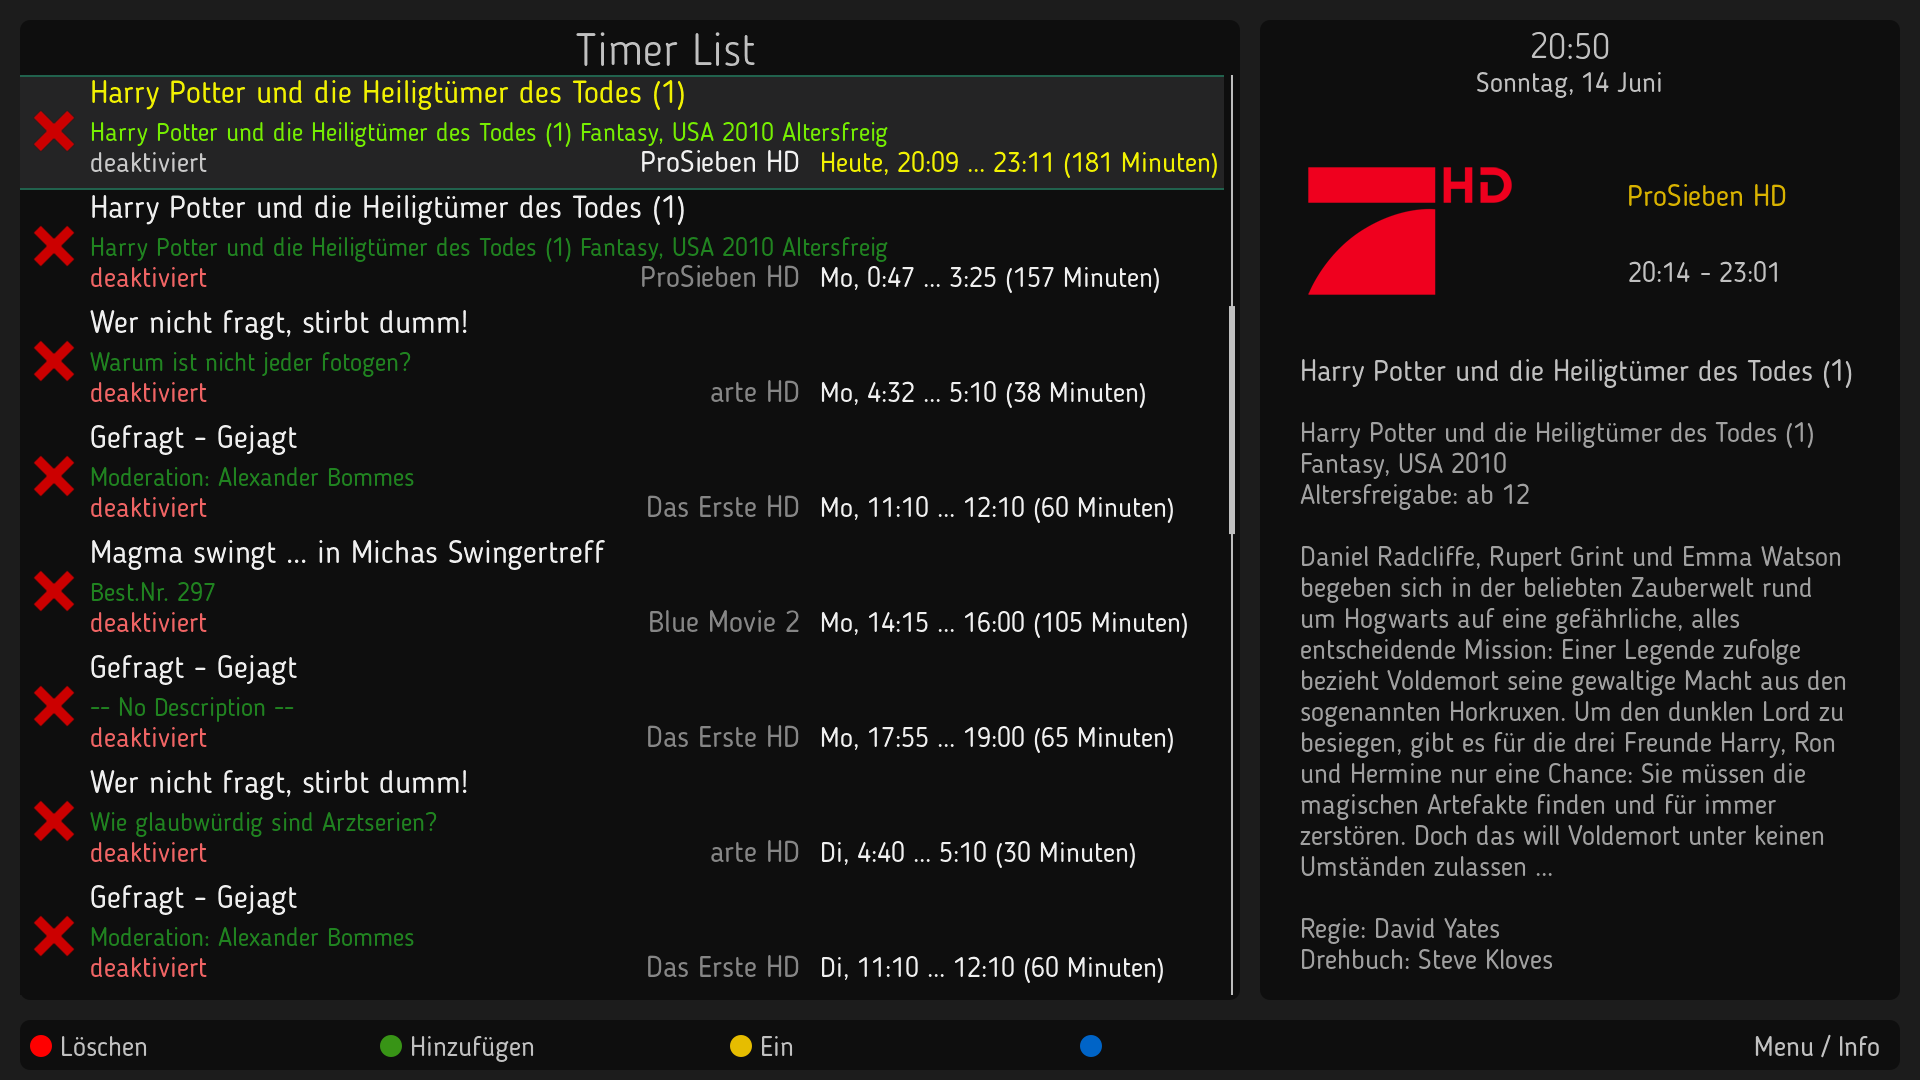The height and width of the screenshot is (1080, 1920).
Task: Click the red X of the Di 4:40 arte HD timer
Action: pyautogui.click(x=54, y=822)
